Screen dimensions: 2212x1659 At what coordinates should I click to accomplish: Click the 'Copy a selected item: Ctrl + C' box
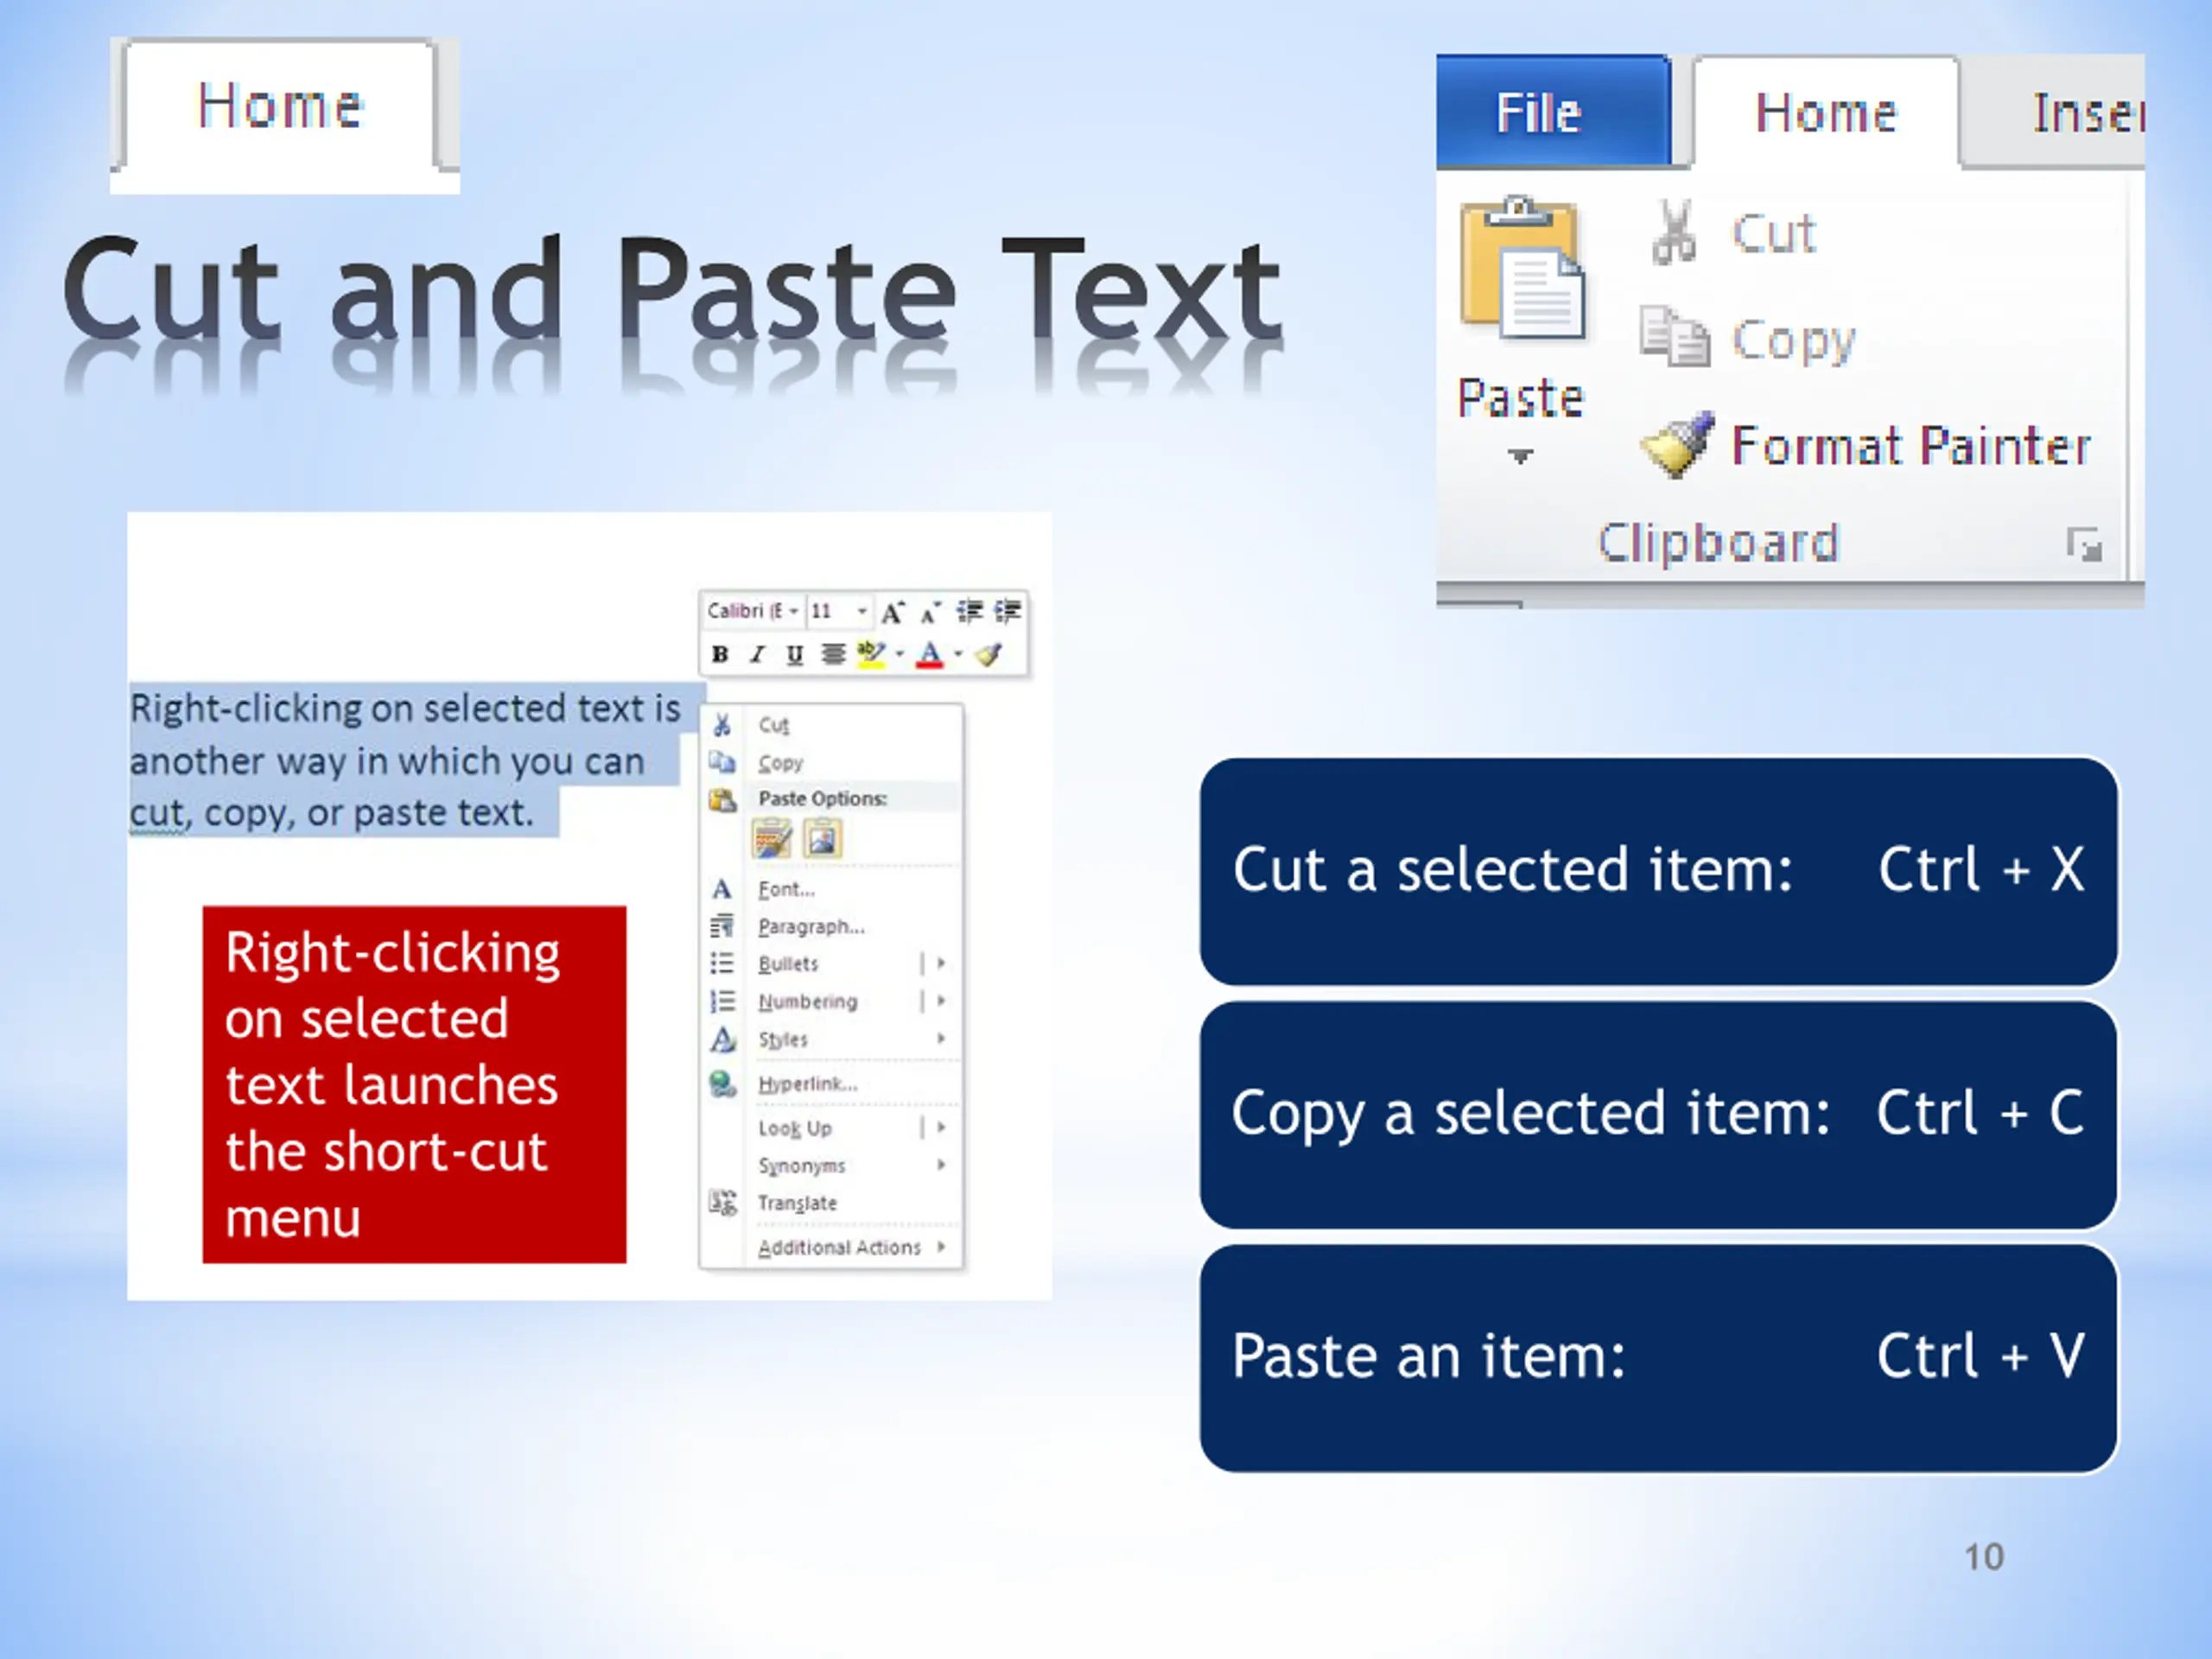point(1658,1114)
